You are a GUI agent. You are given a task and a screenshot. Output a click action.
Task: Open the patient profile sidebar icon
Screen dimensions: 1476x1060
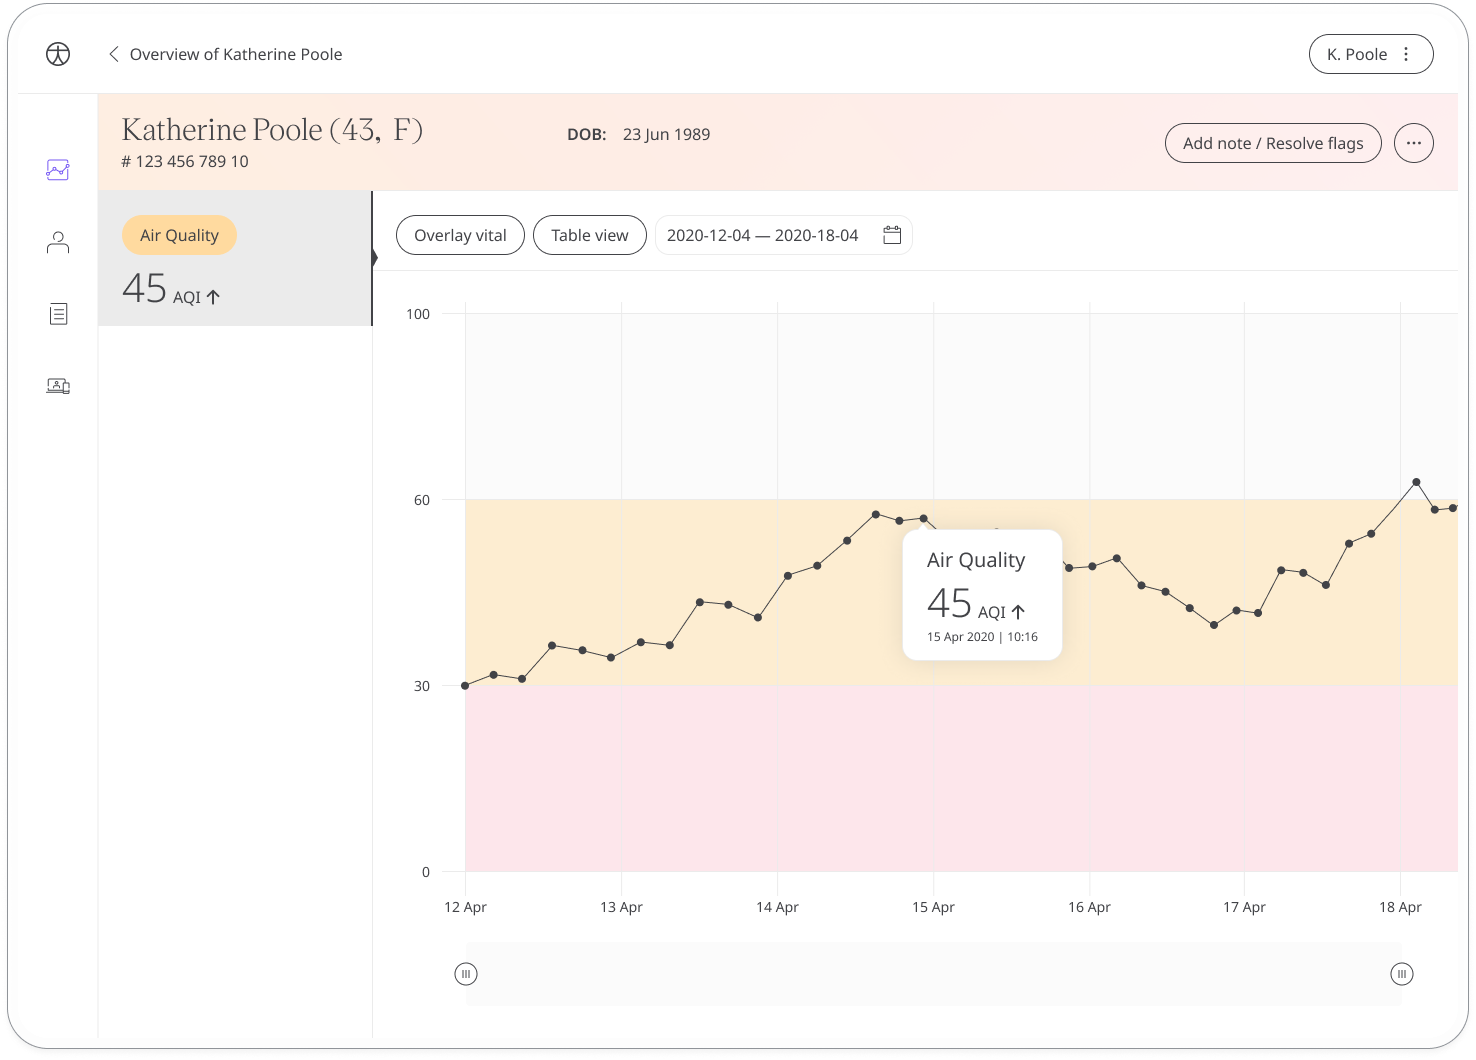tap(58, 242)
